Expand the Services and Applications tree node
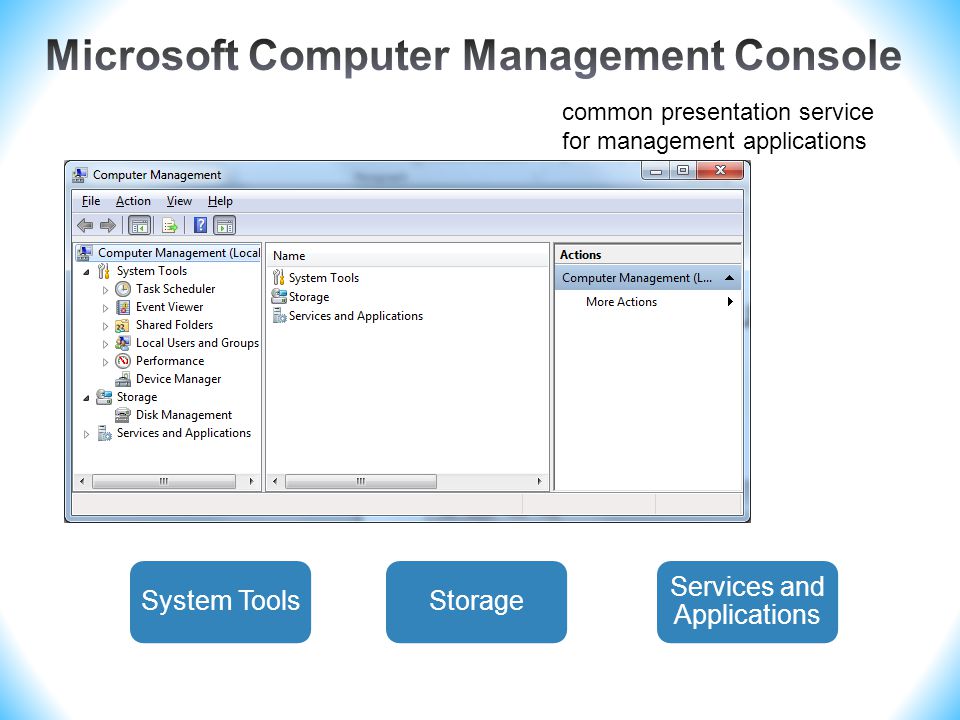960x720 pixels. [x=86, y=434]
